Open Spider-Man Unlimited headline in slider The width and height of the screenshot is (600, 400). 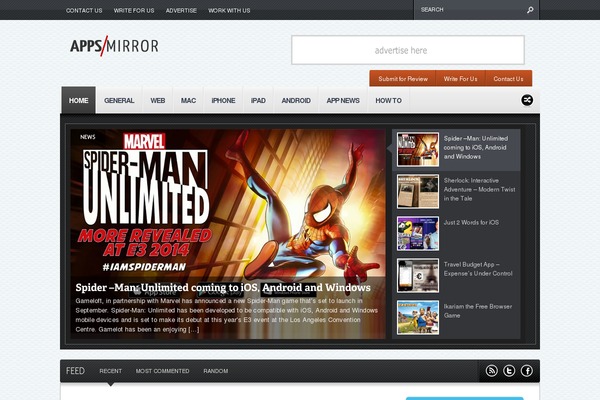[223, 287]
